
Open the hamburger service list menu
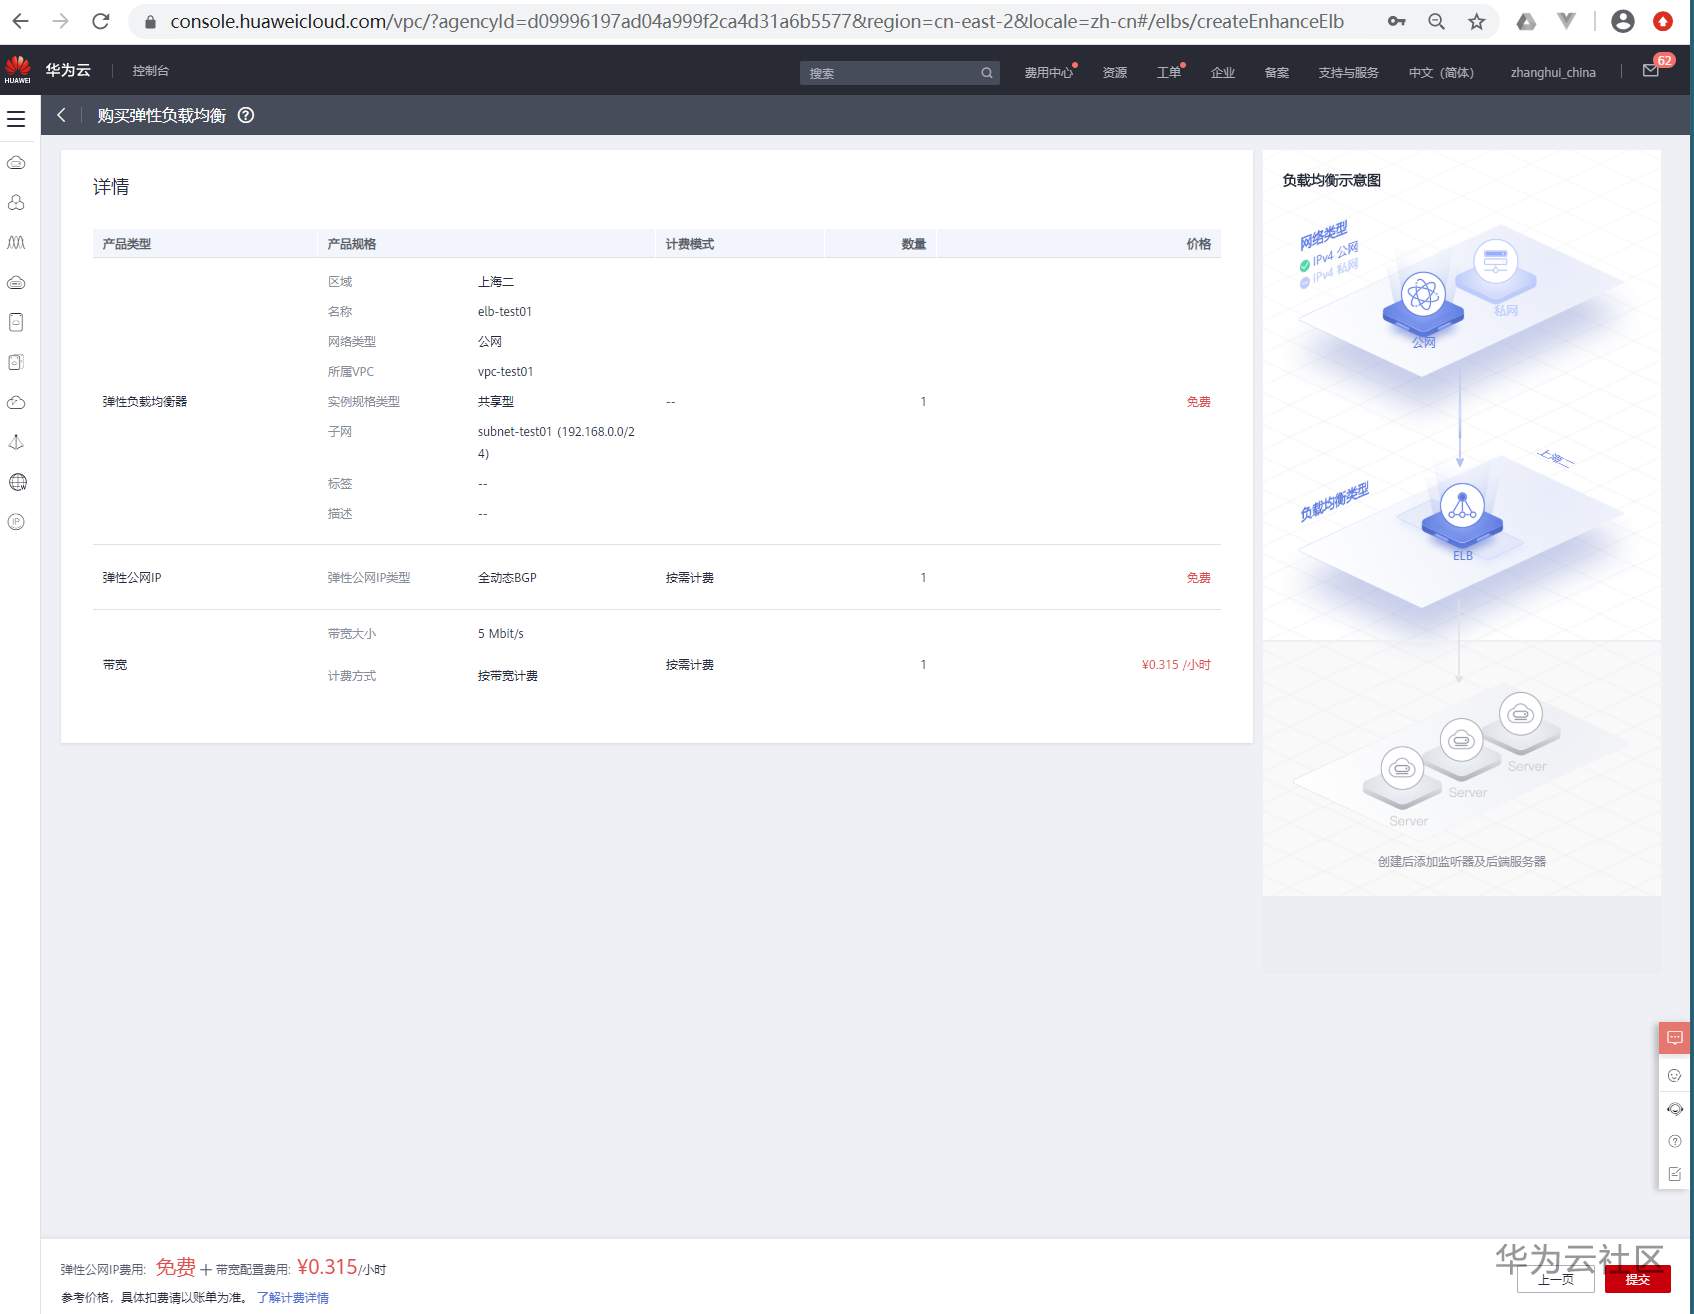tap(16, 119)
